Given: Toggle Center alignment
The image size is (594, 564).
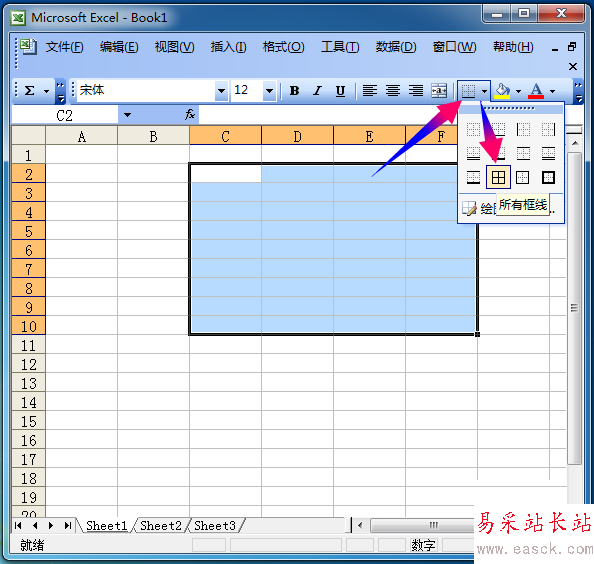Looking at the screenshot, I should (393, 91).
